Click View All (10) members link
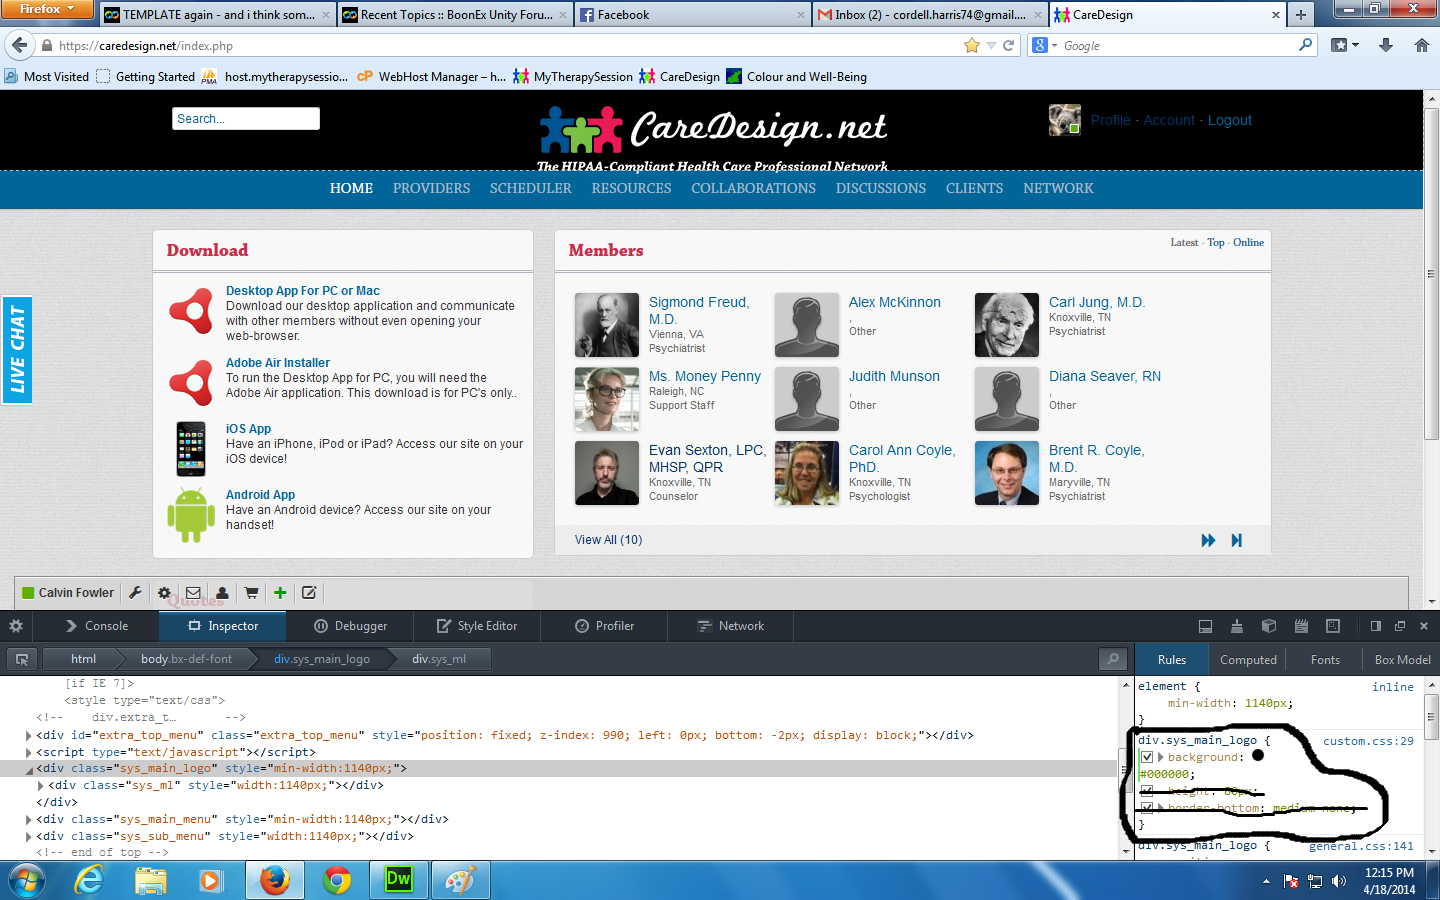Screen dimensions: 1440x900 pyautogui.click(x=609, y=540)
